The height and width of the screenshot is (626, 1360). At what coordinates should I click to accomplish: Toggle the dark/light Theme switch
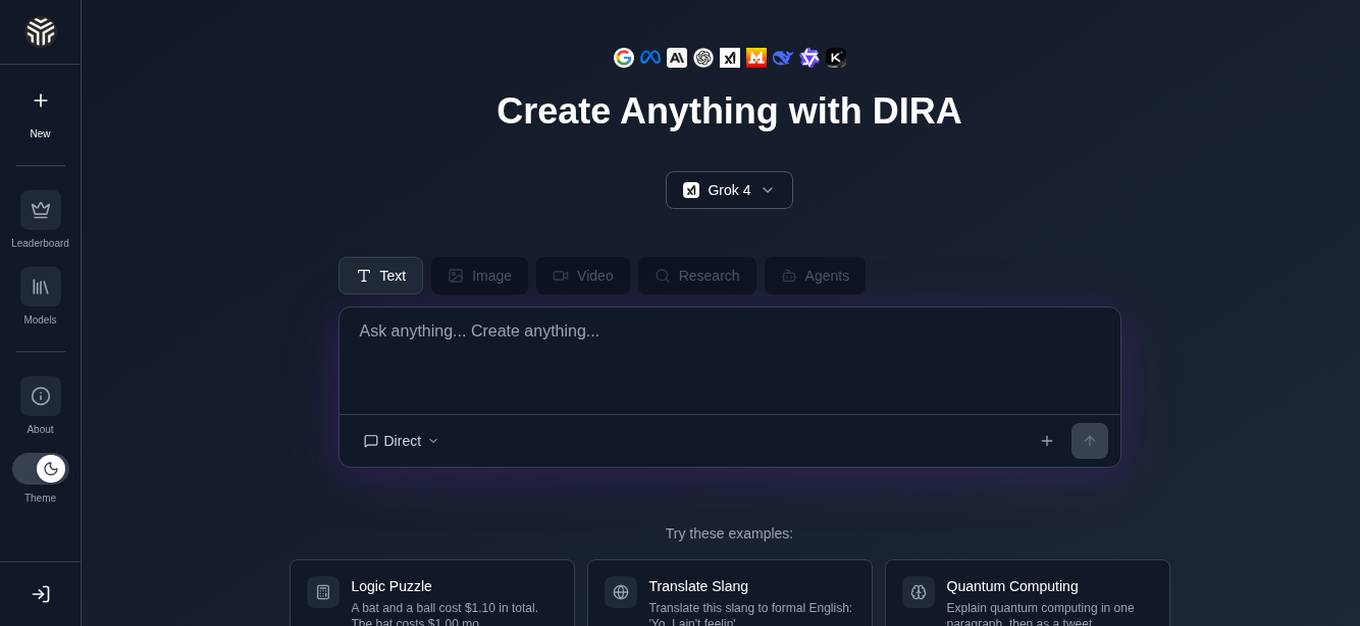[40, 469]
